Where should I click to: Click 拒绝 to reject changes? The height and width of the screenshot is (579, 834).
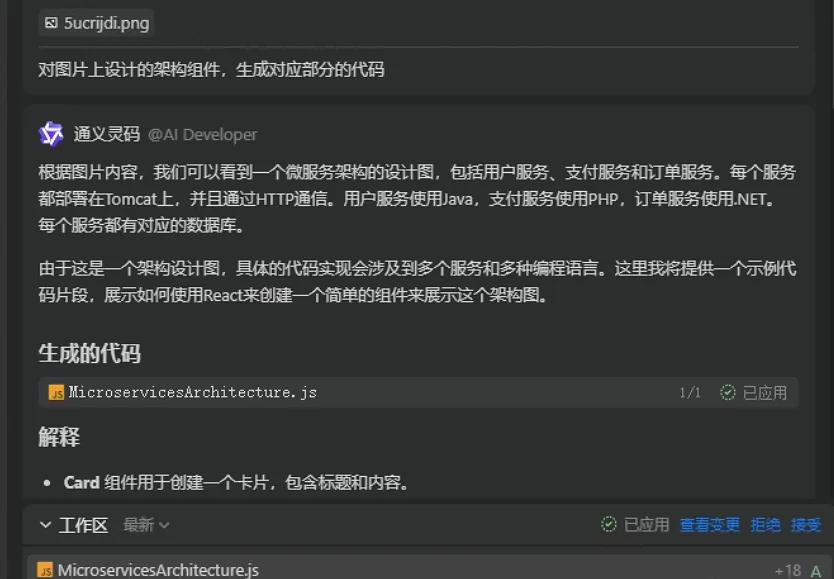click(x=765, y=525)
